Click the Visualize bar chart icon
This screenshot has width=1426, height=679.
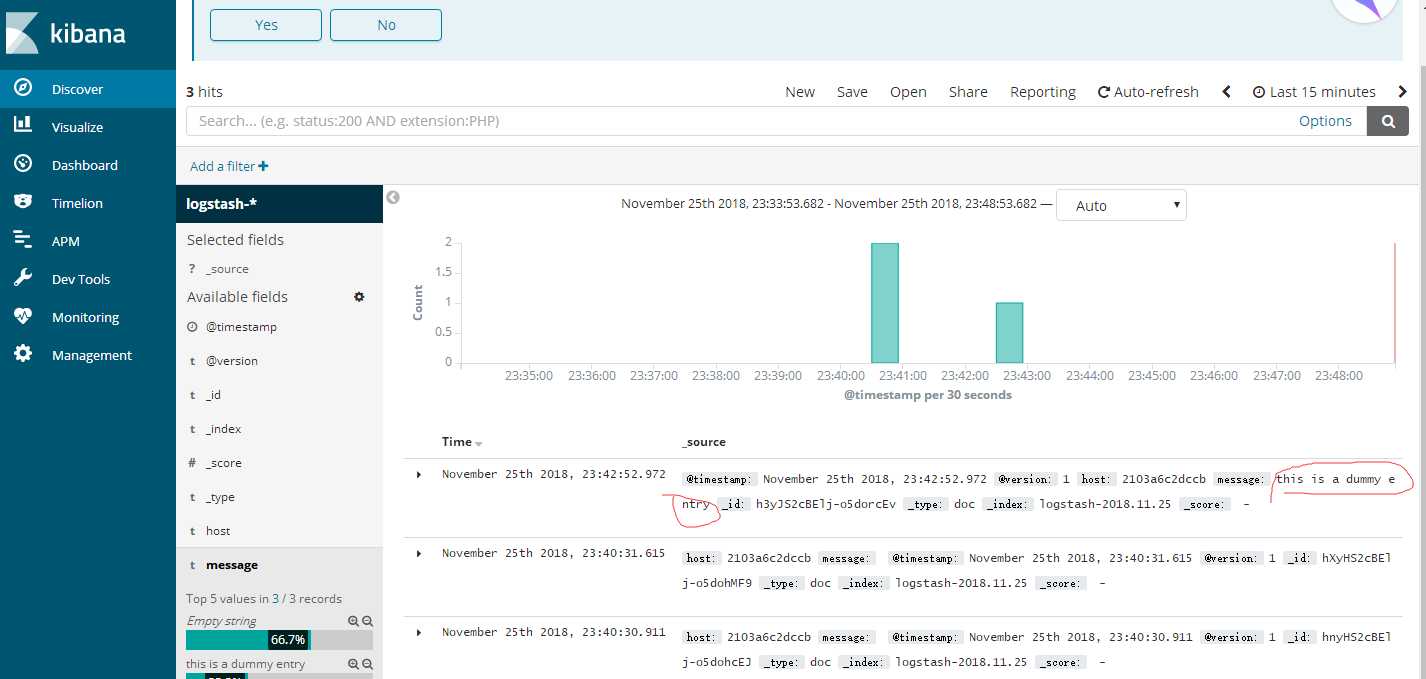point(23,126)
